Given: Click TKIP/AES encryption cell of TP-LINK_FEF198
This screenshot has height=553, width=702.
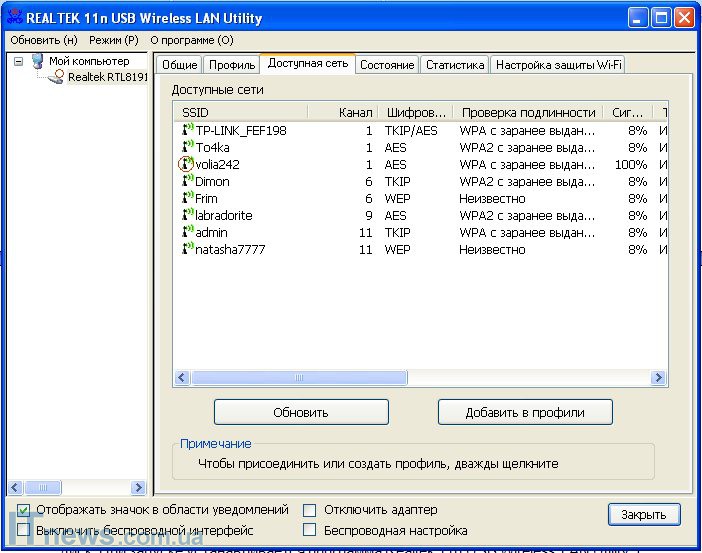Looking at the screenshot, I should [x=411, y=130].
